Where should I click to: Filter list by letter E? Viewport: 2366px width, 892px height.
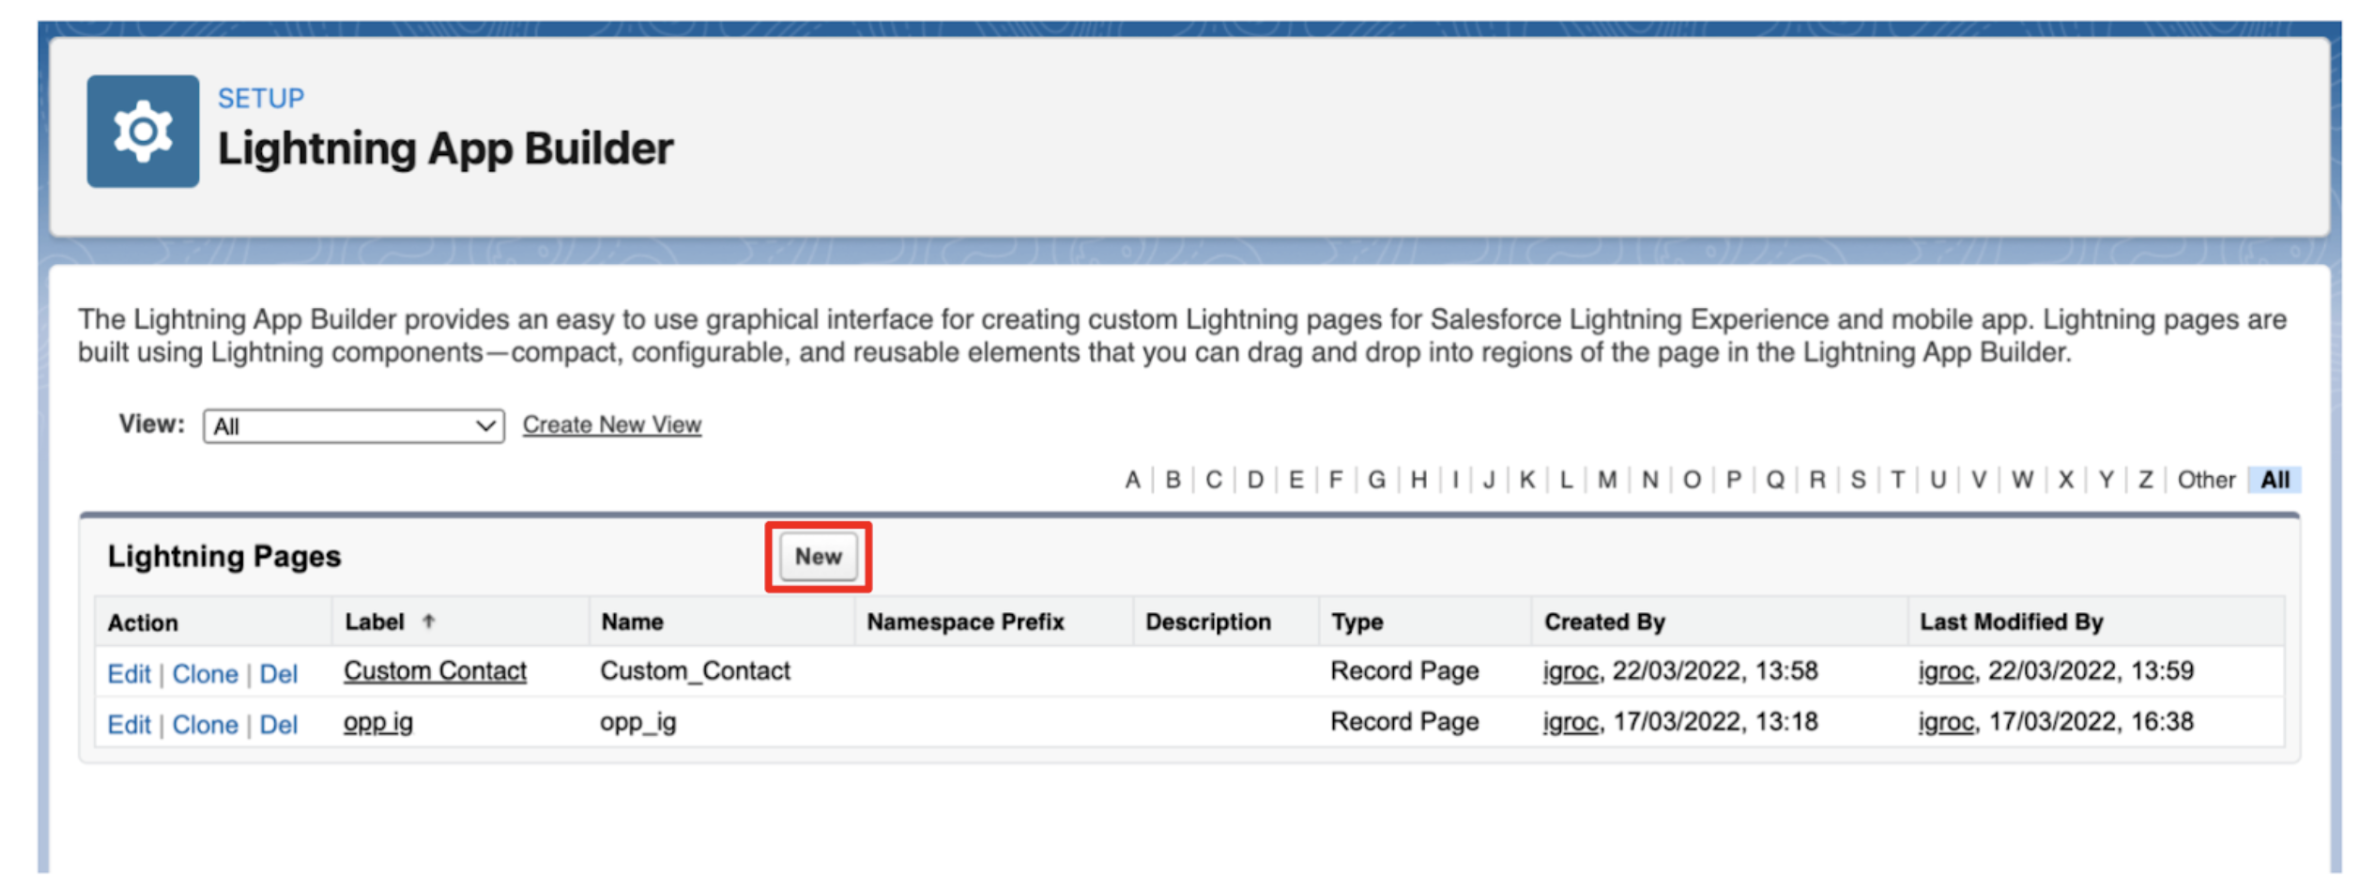coord(1296,480)
